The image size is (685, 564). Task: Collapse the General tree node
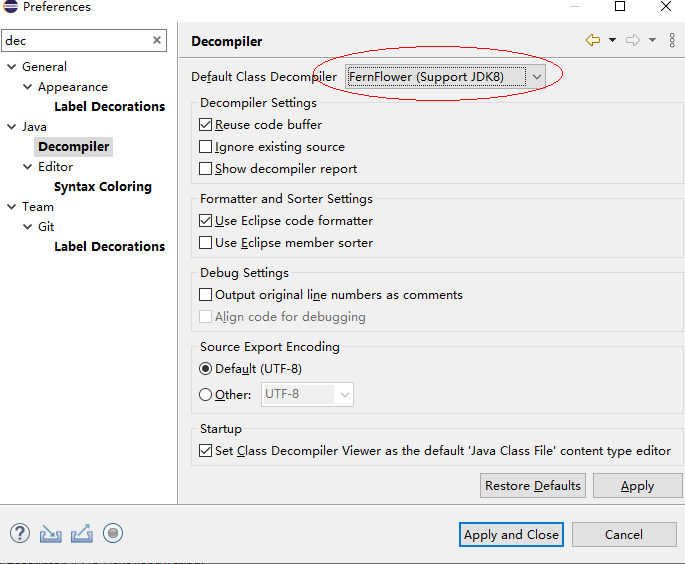point(12,67)
